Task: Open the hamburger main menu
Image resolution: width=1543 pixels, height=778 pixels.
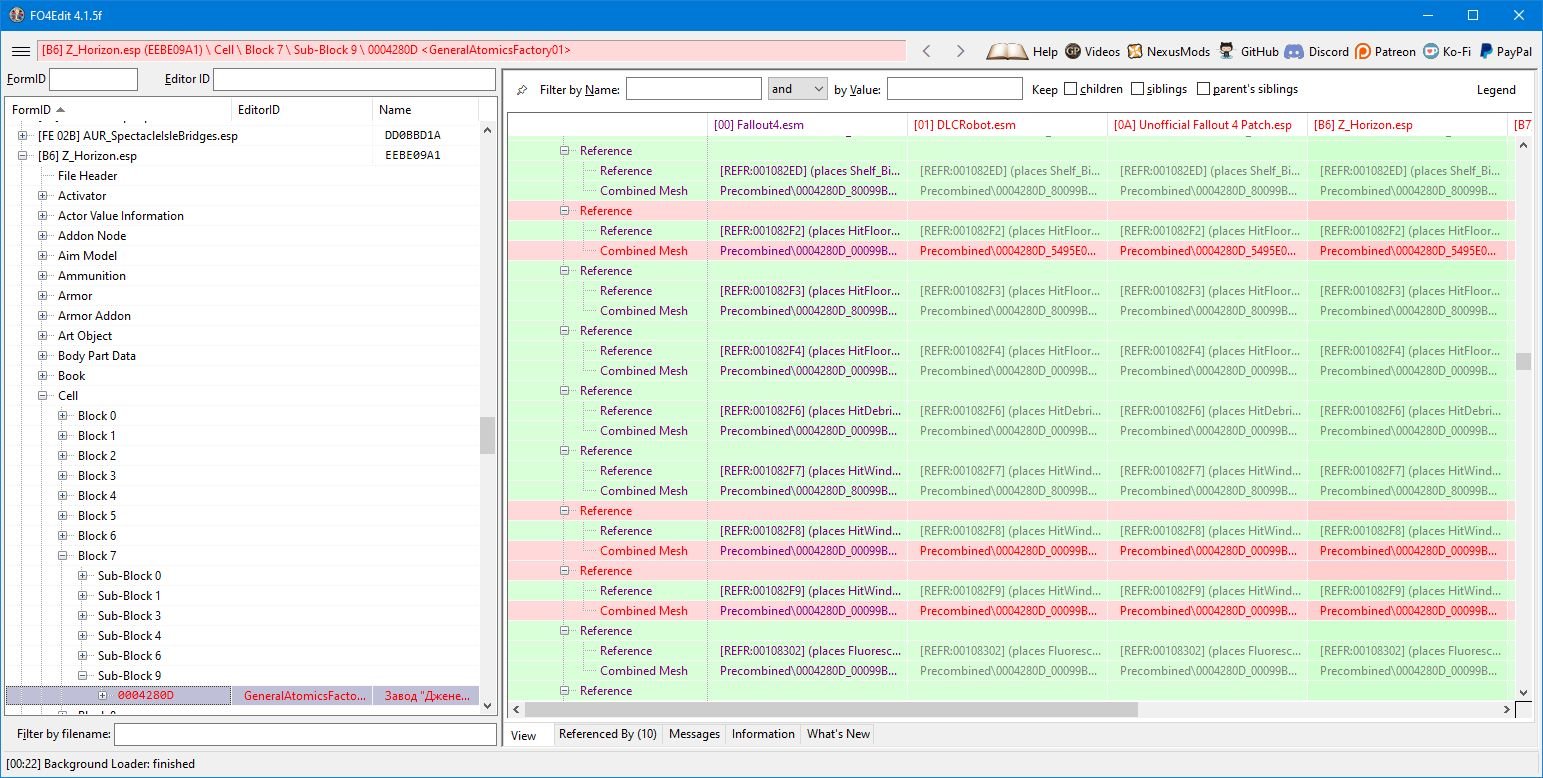Action: 20,51
